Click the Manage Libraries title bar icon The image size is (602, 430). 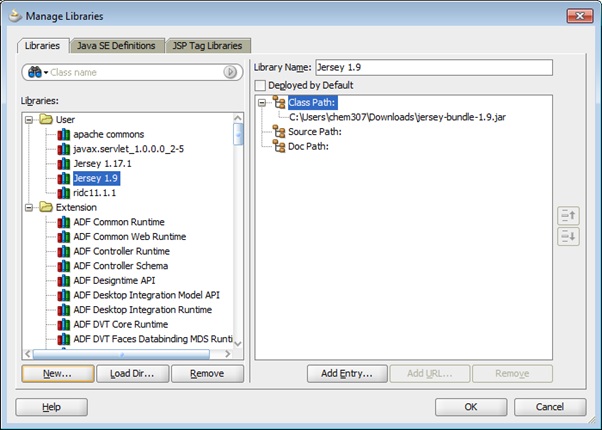15,16
